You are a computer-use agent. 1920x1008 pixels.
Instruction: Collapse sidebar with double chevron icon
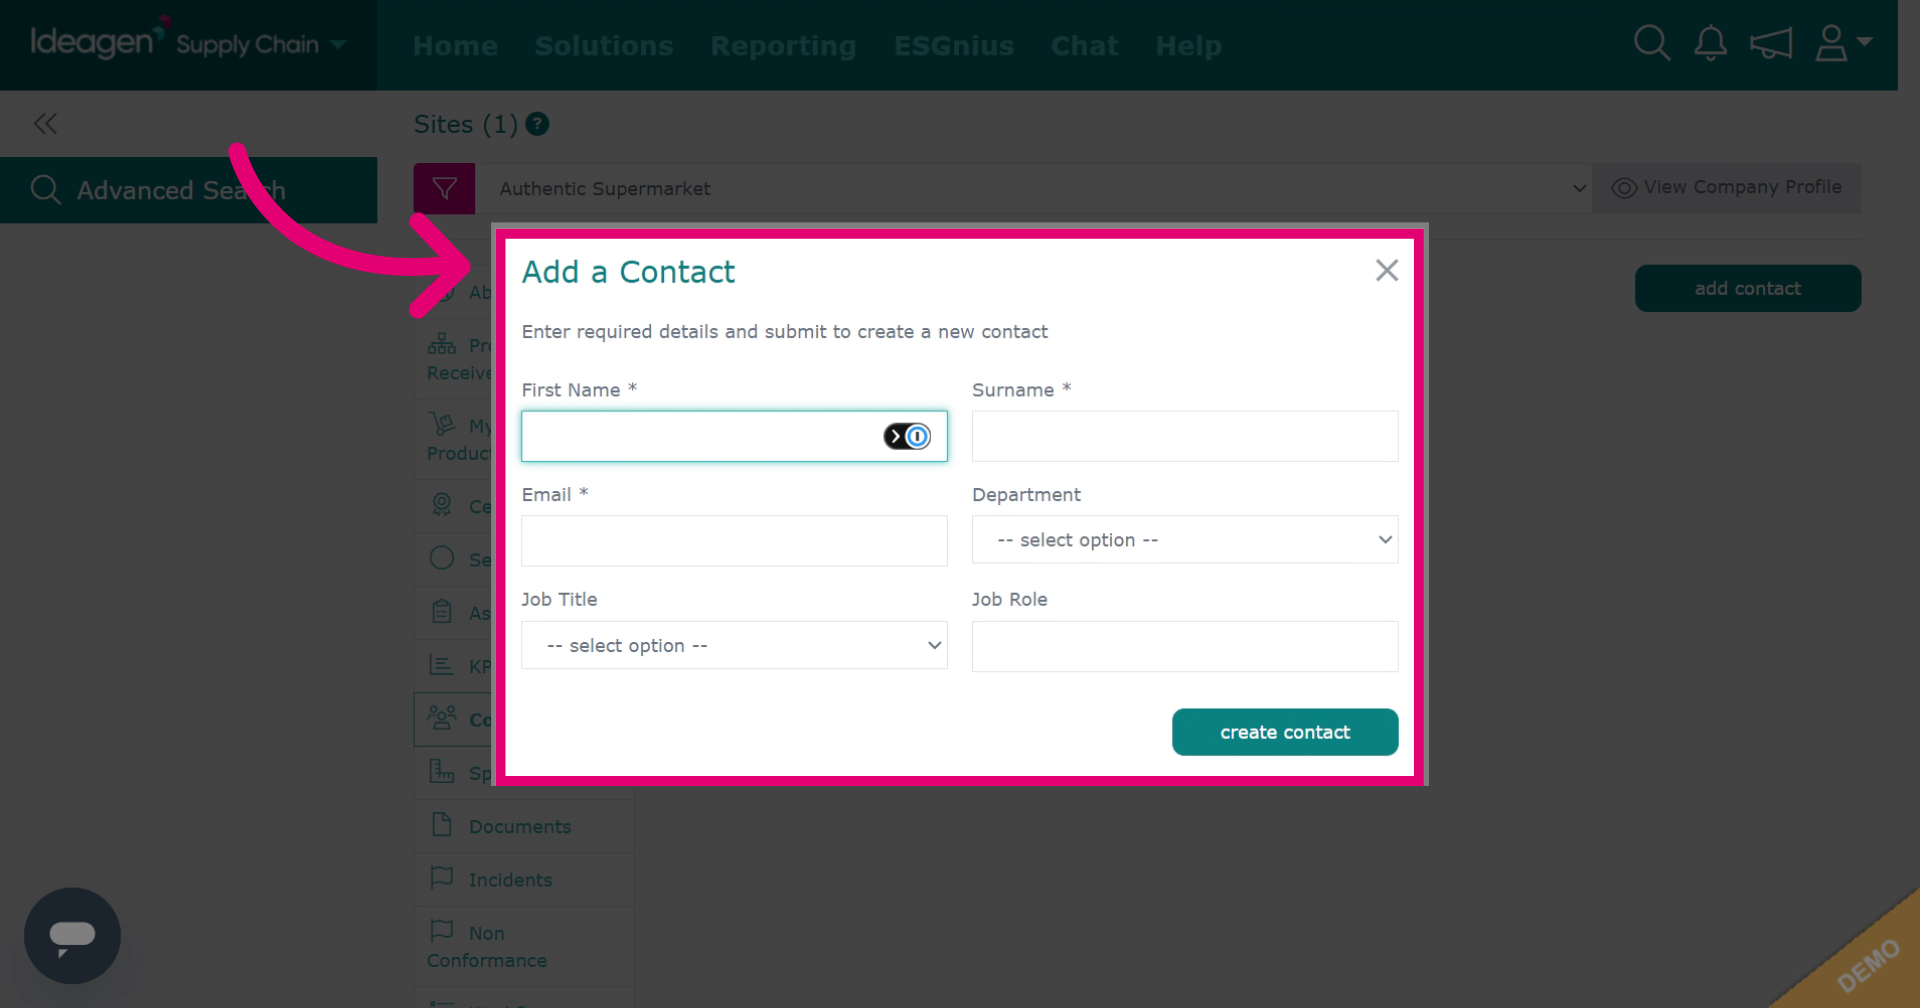click(45, 124)
